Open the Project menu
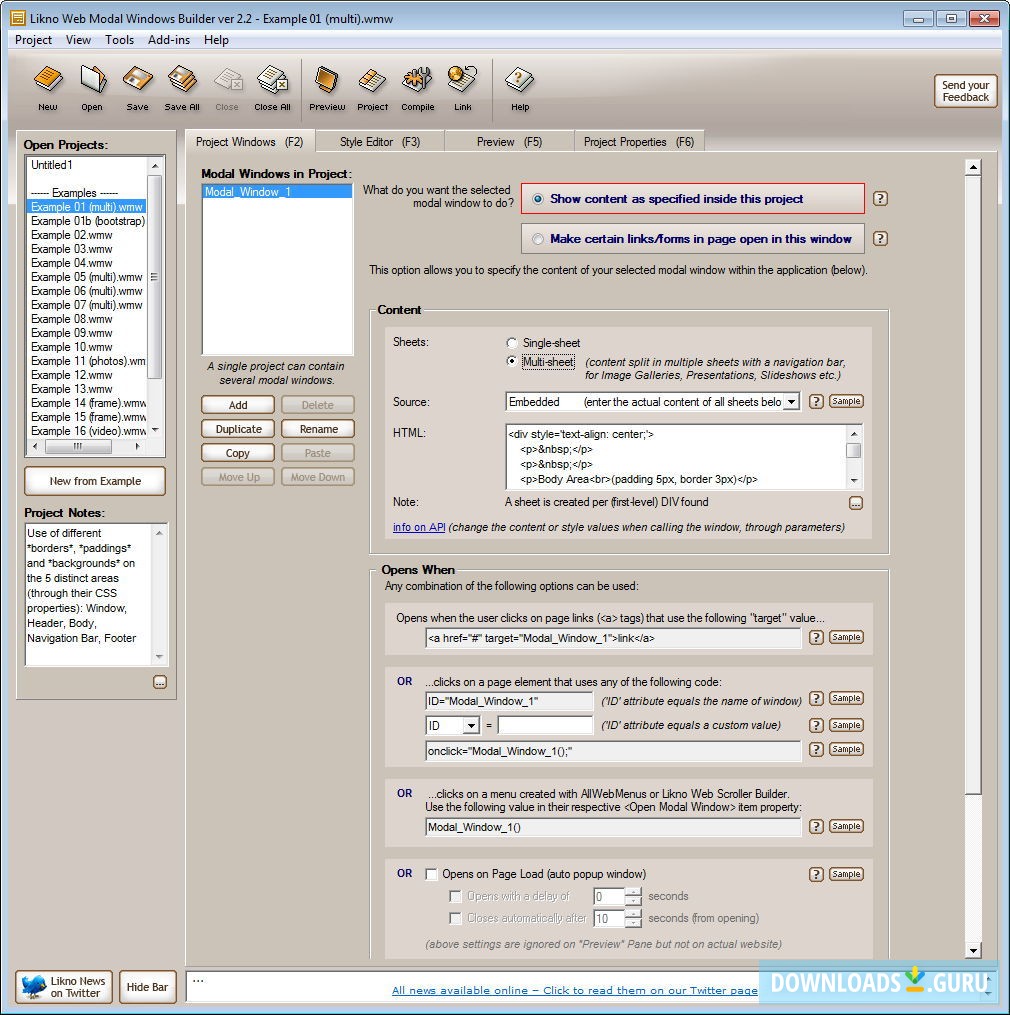This screenshot has width=1010, height=1015. (x=33, y=40)
